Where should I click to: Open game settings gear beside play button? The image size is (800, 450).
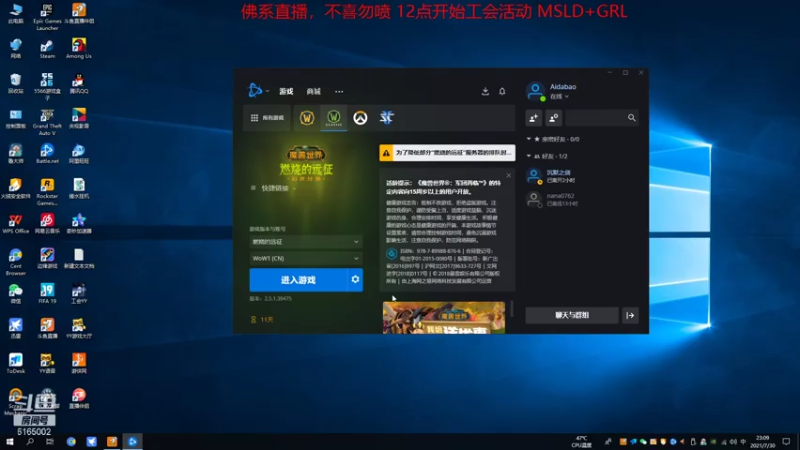355,280
